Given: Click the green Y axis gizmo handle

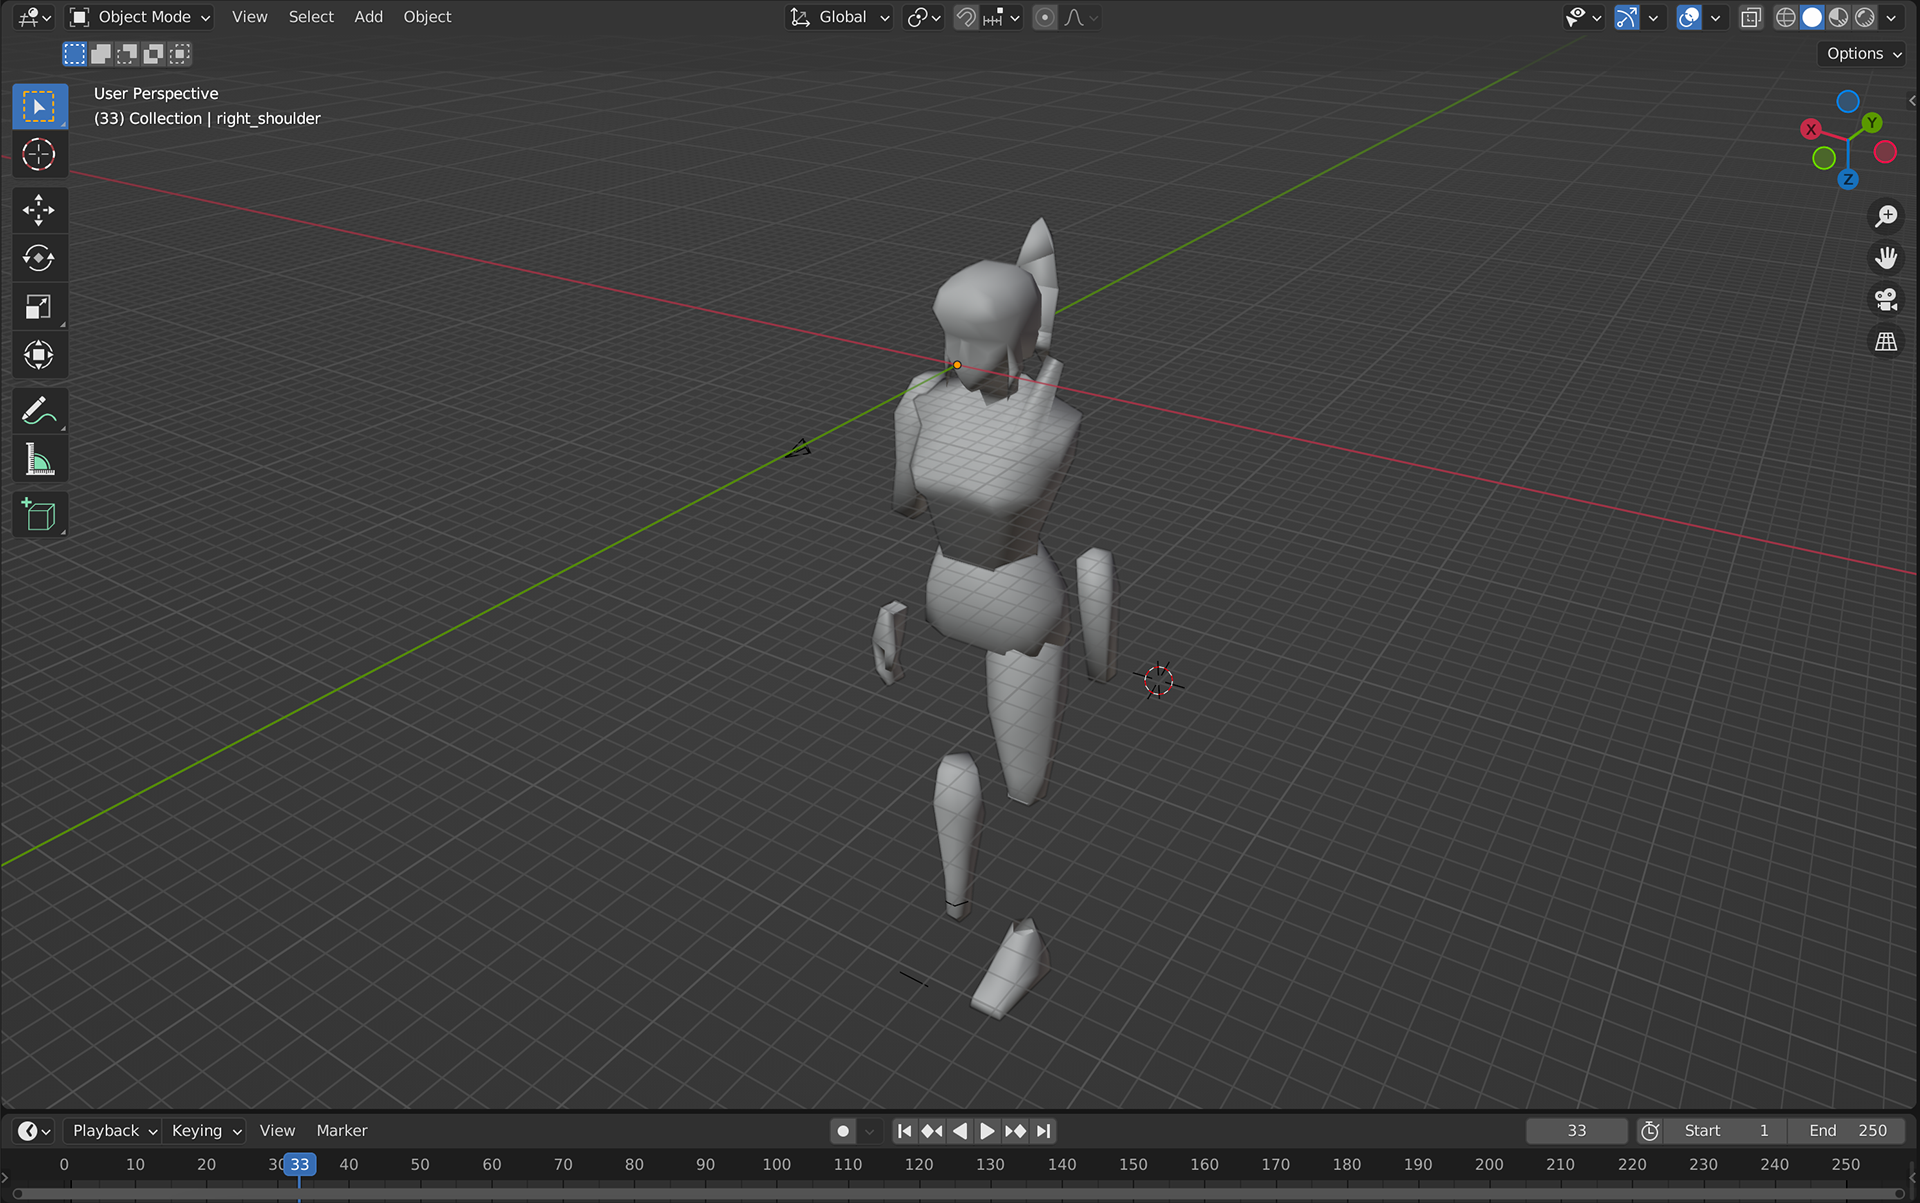Looking at the screenshot, I should click(x=1872, y=123).
